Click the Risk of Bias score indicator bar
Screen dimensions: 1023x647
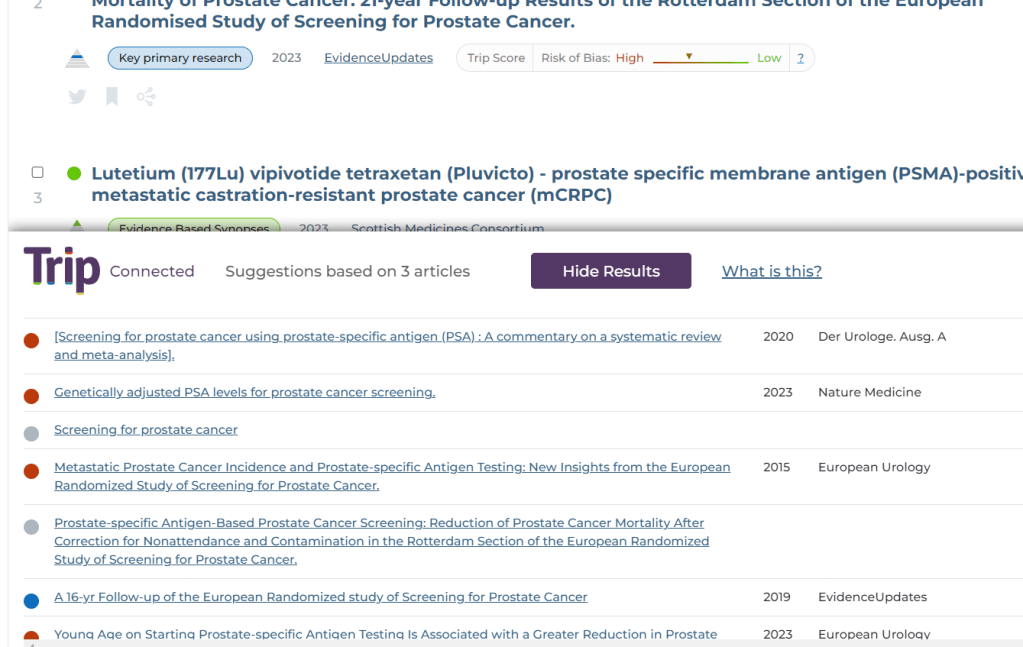700,58
